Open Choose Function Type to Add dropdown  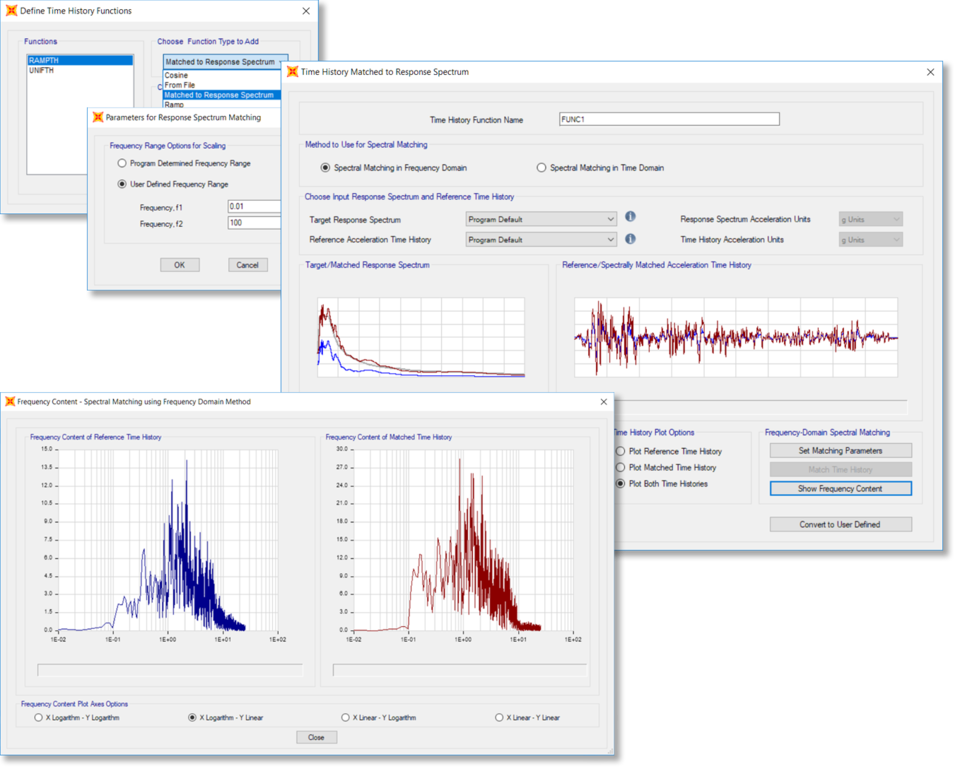pyautogui.click(x=225, y=62)
